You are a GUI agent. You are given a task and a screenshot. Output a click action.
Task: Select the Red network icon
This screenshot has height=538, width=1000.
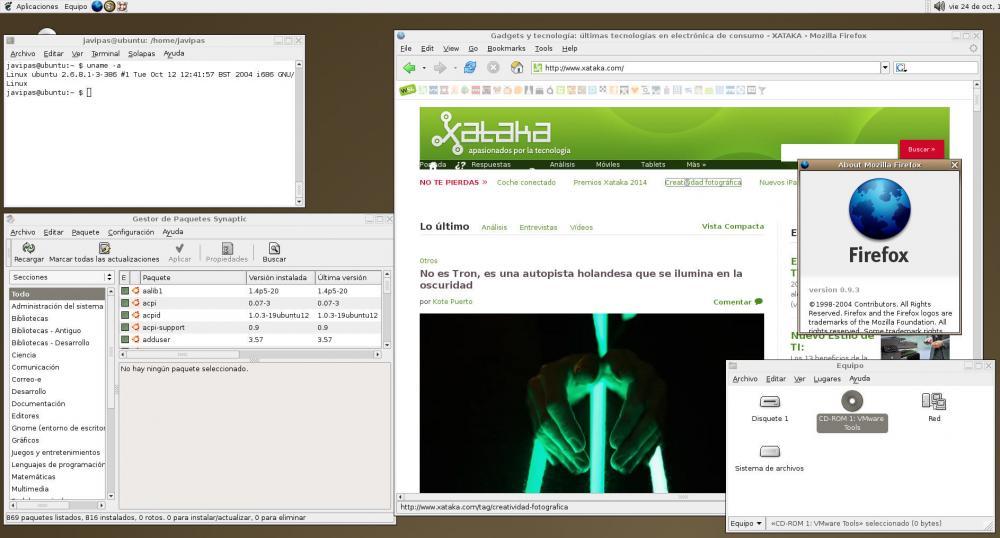coord(934,402)
